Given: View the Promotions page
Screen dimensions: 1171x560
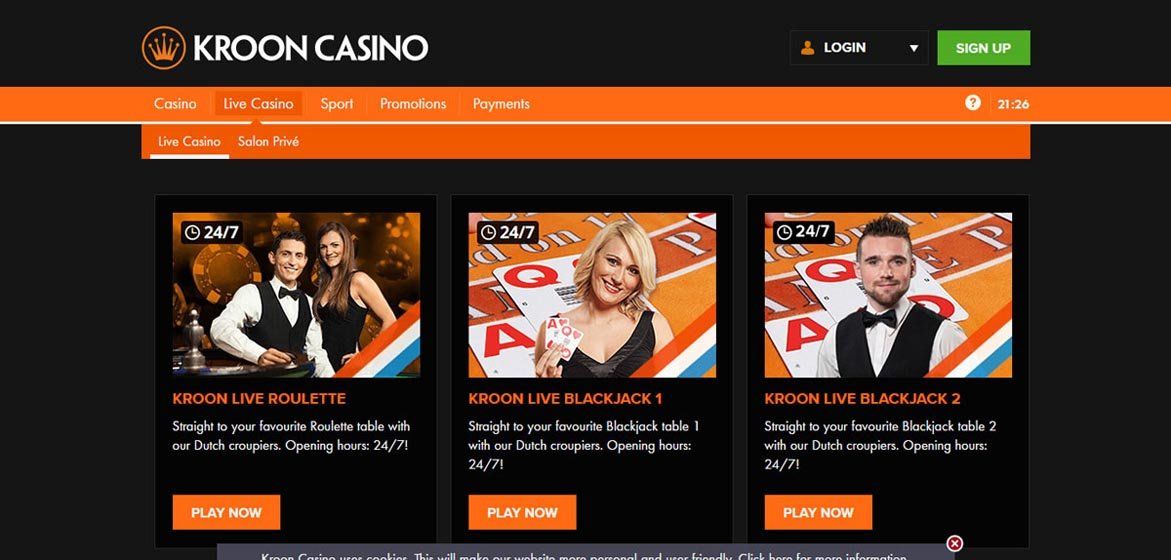Looking at the screenshot, I should point(413,104).
